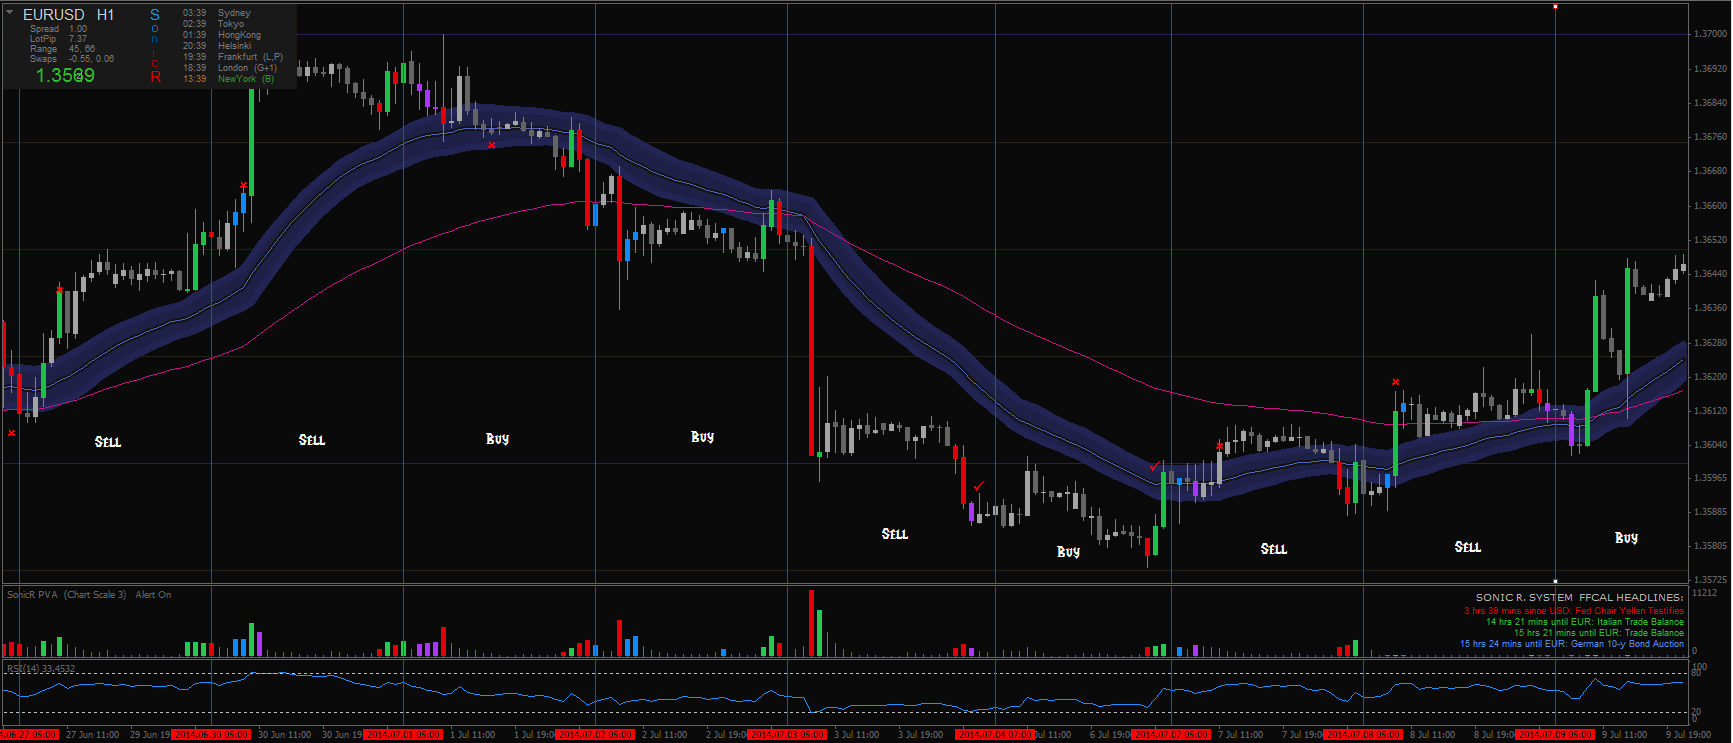Click the 2014.07.04 07:00 date marker
This screenshot has height=743, width=1733.
(994, 735)
